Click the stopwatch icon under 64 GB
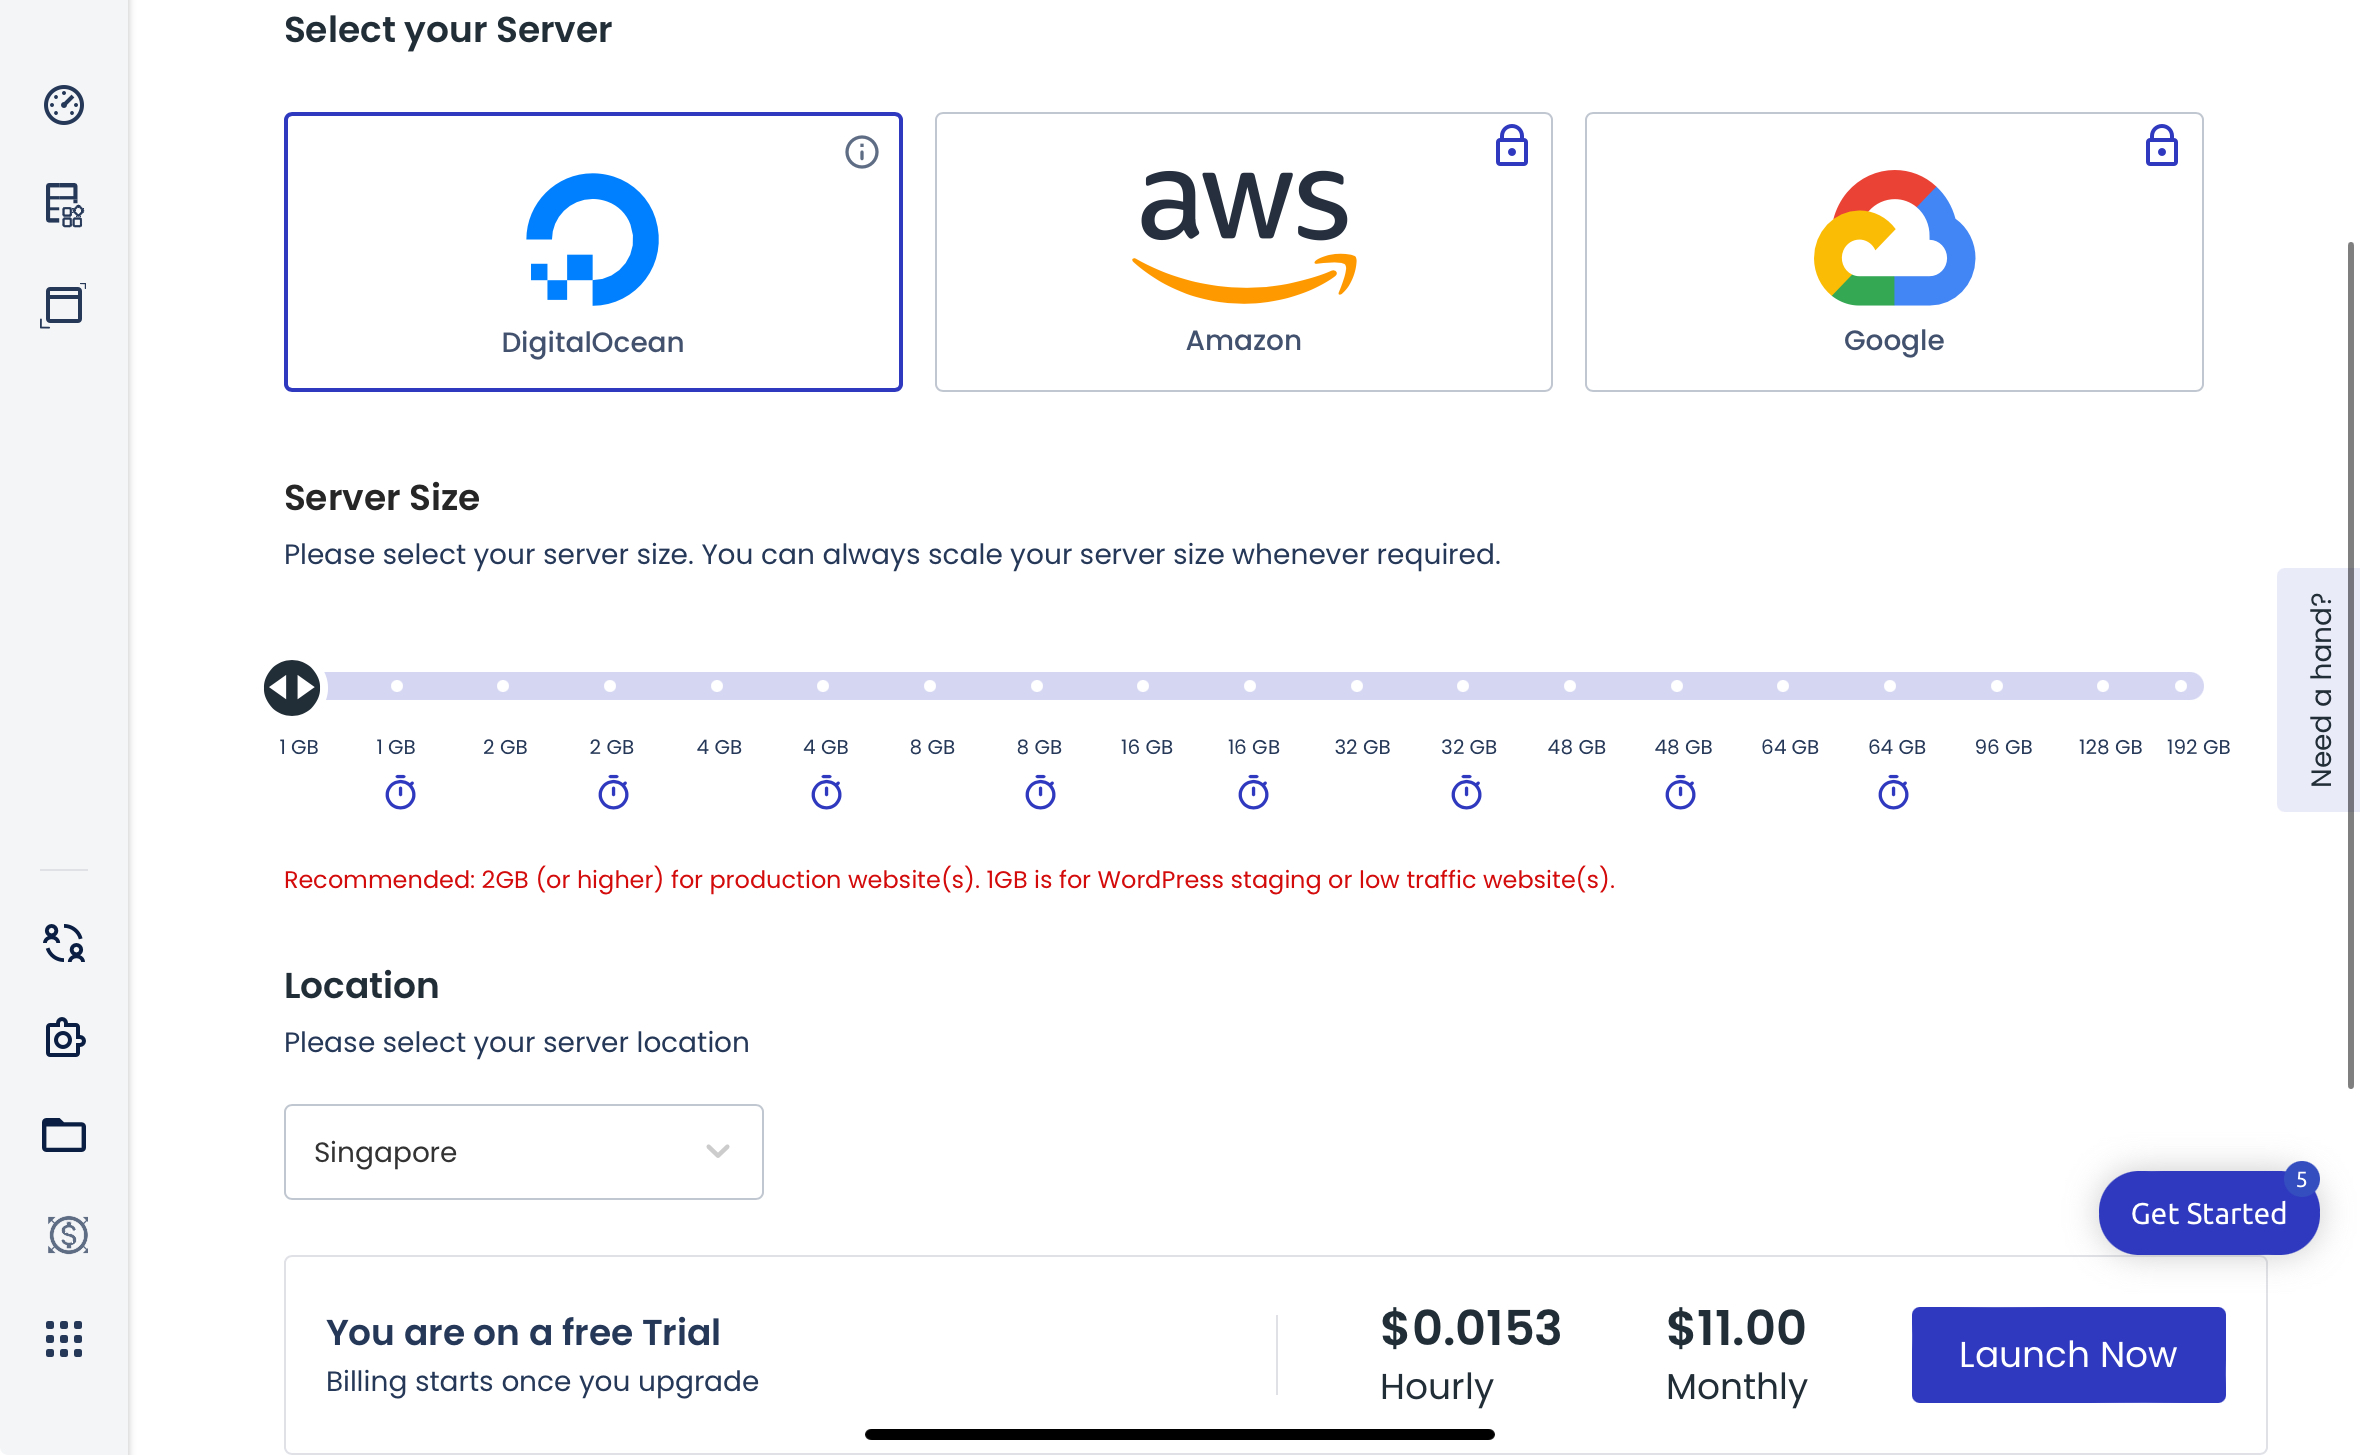Image resolution: width=2360 pixels, height=1455 pixels. point(1893,792)
